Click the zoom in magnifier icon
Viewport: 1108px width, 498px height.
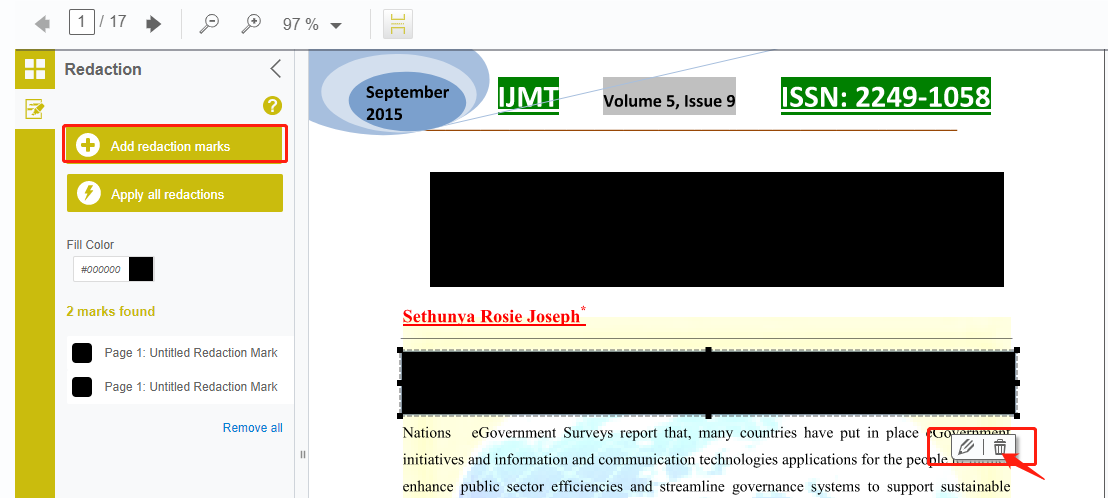tap(252, 24)
